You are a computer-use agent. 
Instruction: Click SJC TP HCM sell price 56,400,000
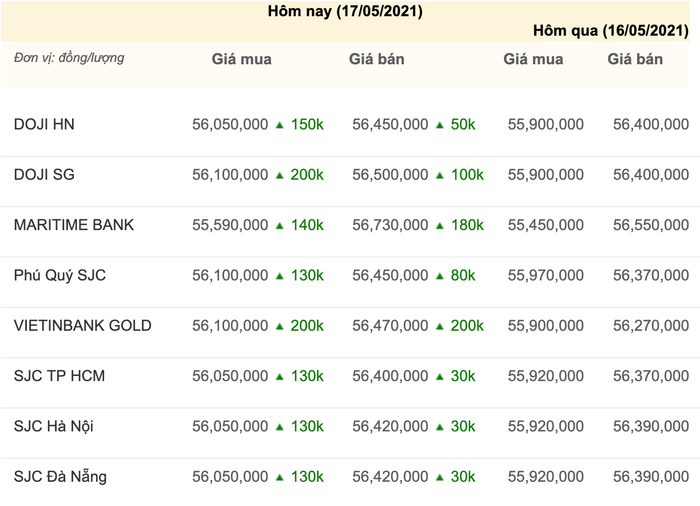pyautogui.click(x=390, y=376)
